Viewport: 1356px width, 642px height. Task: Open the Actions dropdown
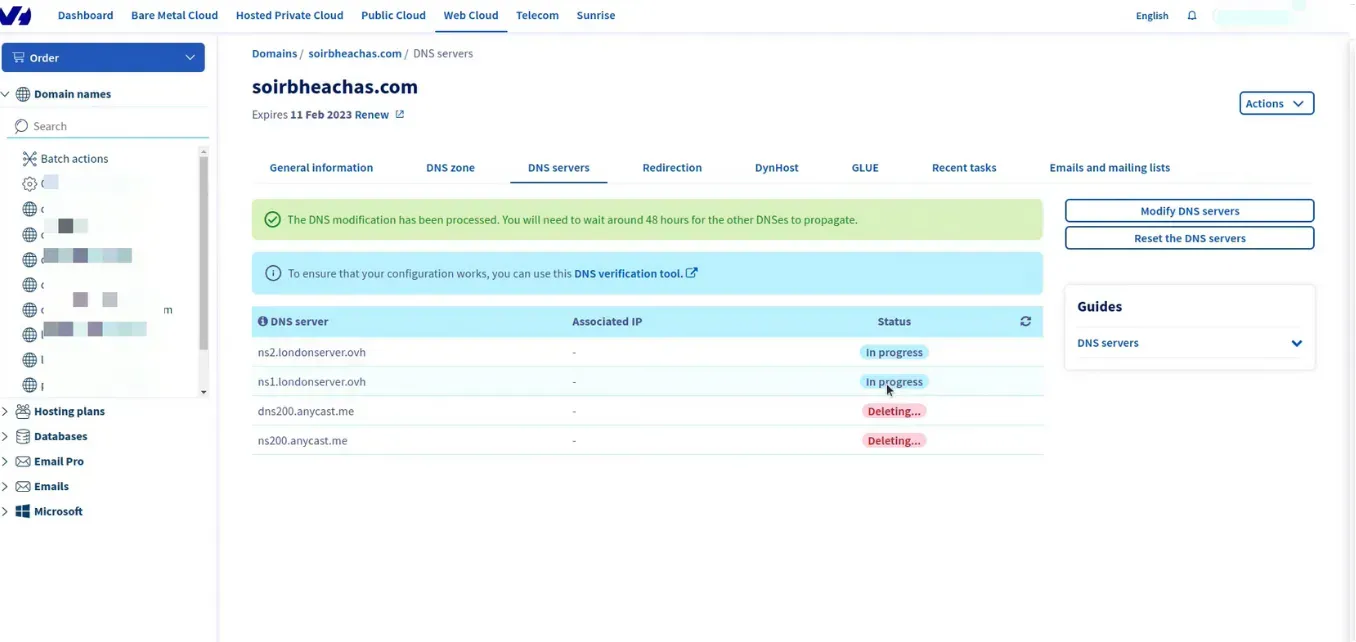click(1277, 103)
